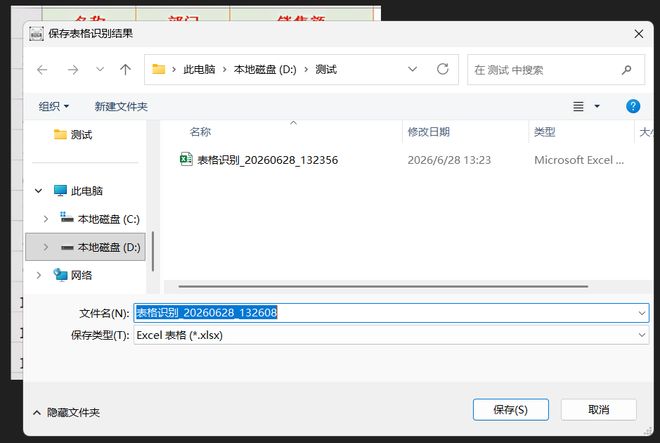Change view layout icon

pyautogui.click(x=578, y=107)
